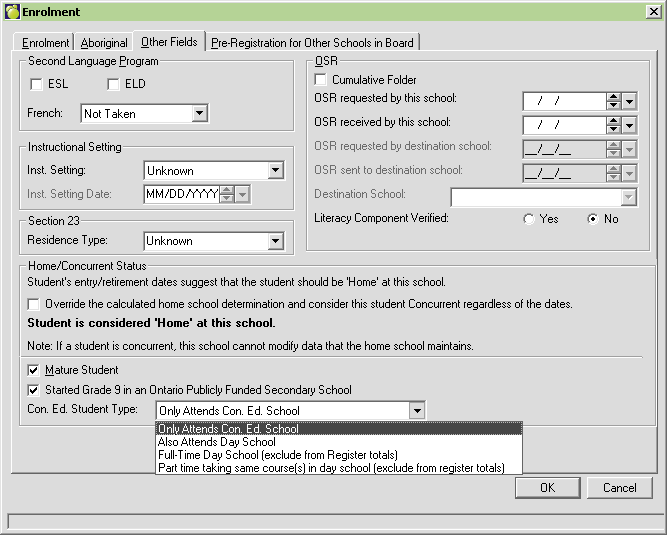Uncheck the Mature Student checkbox
The height and width of the screenshot is (539, 669).
click(x=35, y=370)
